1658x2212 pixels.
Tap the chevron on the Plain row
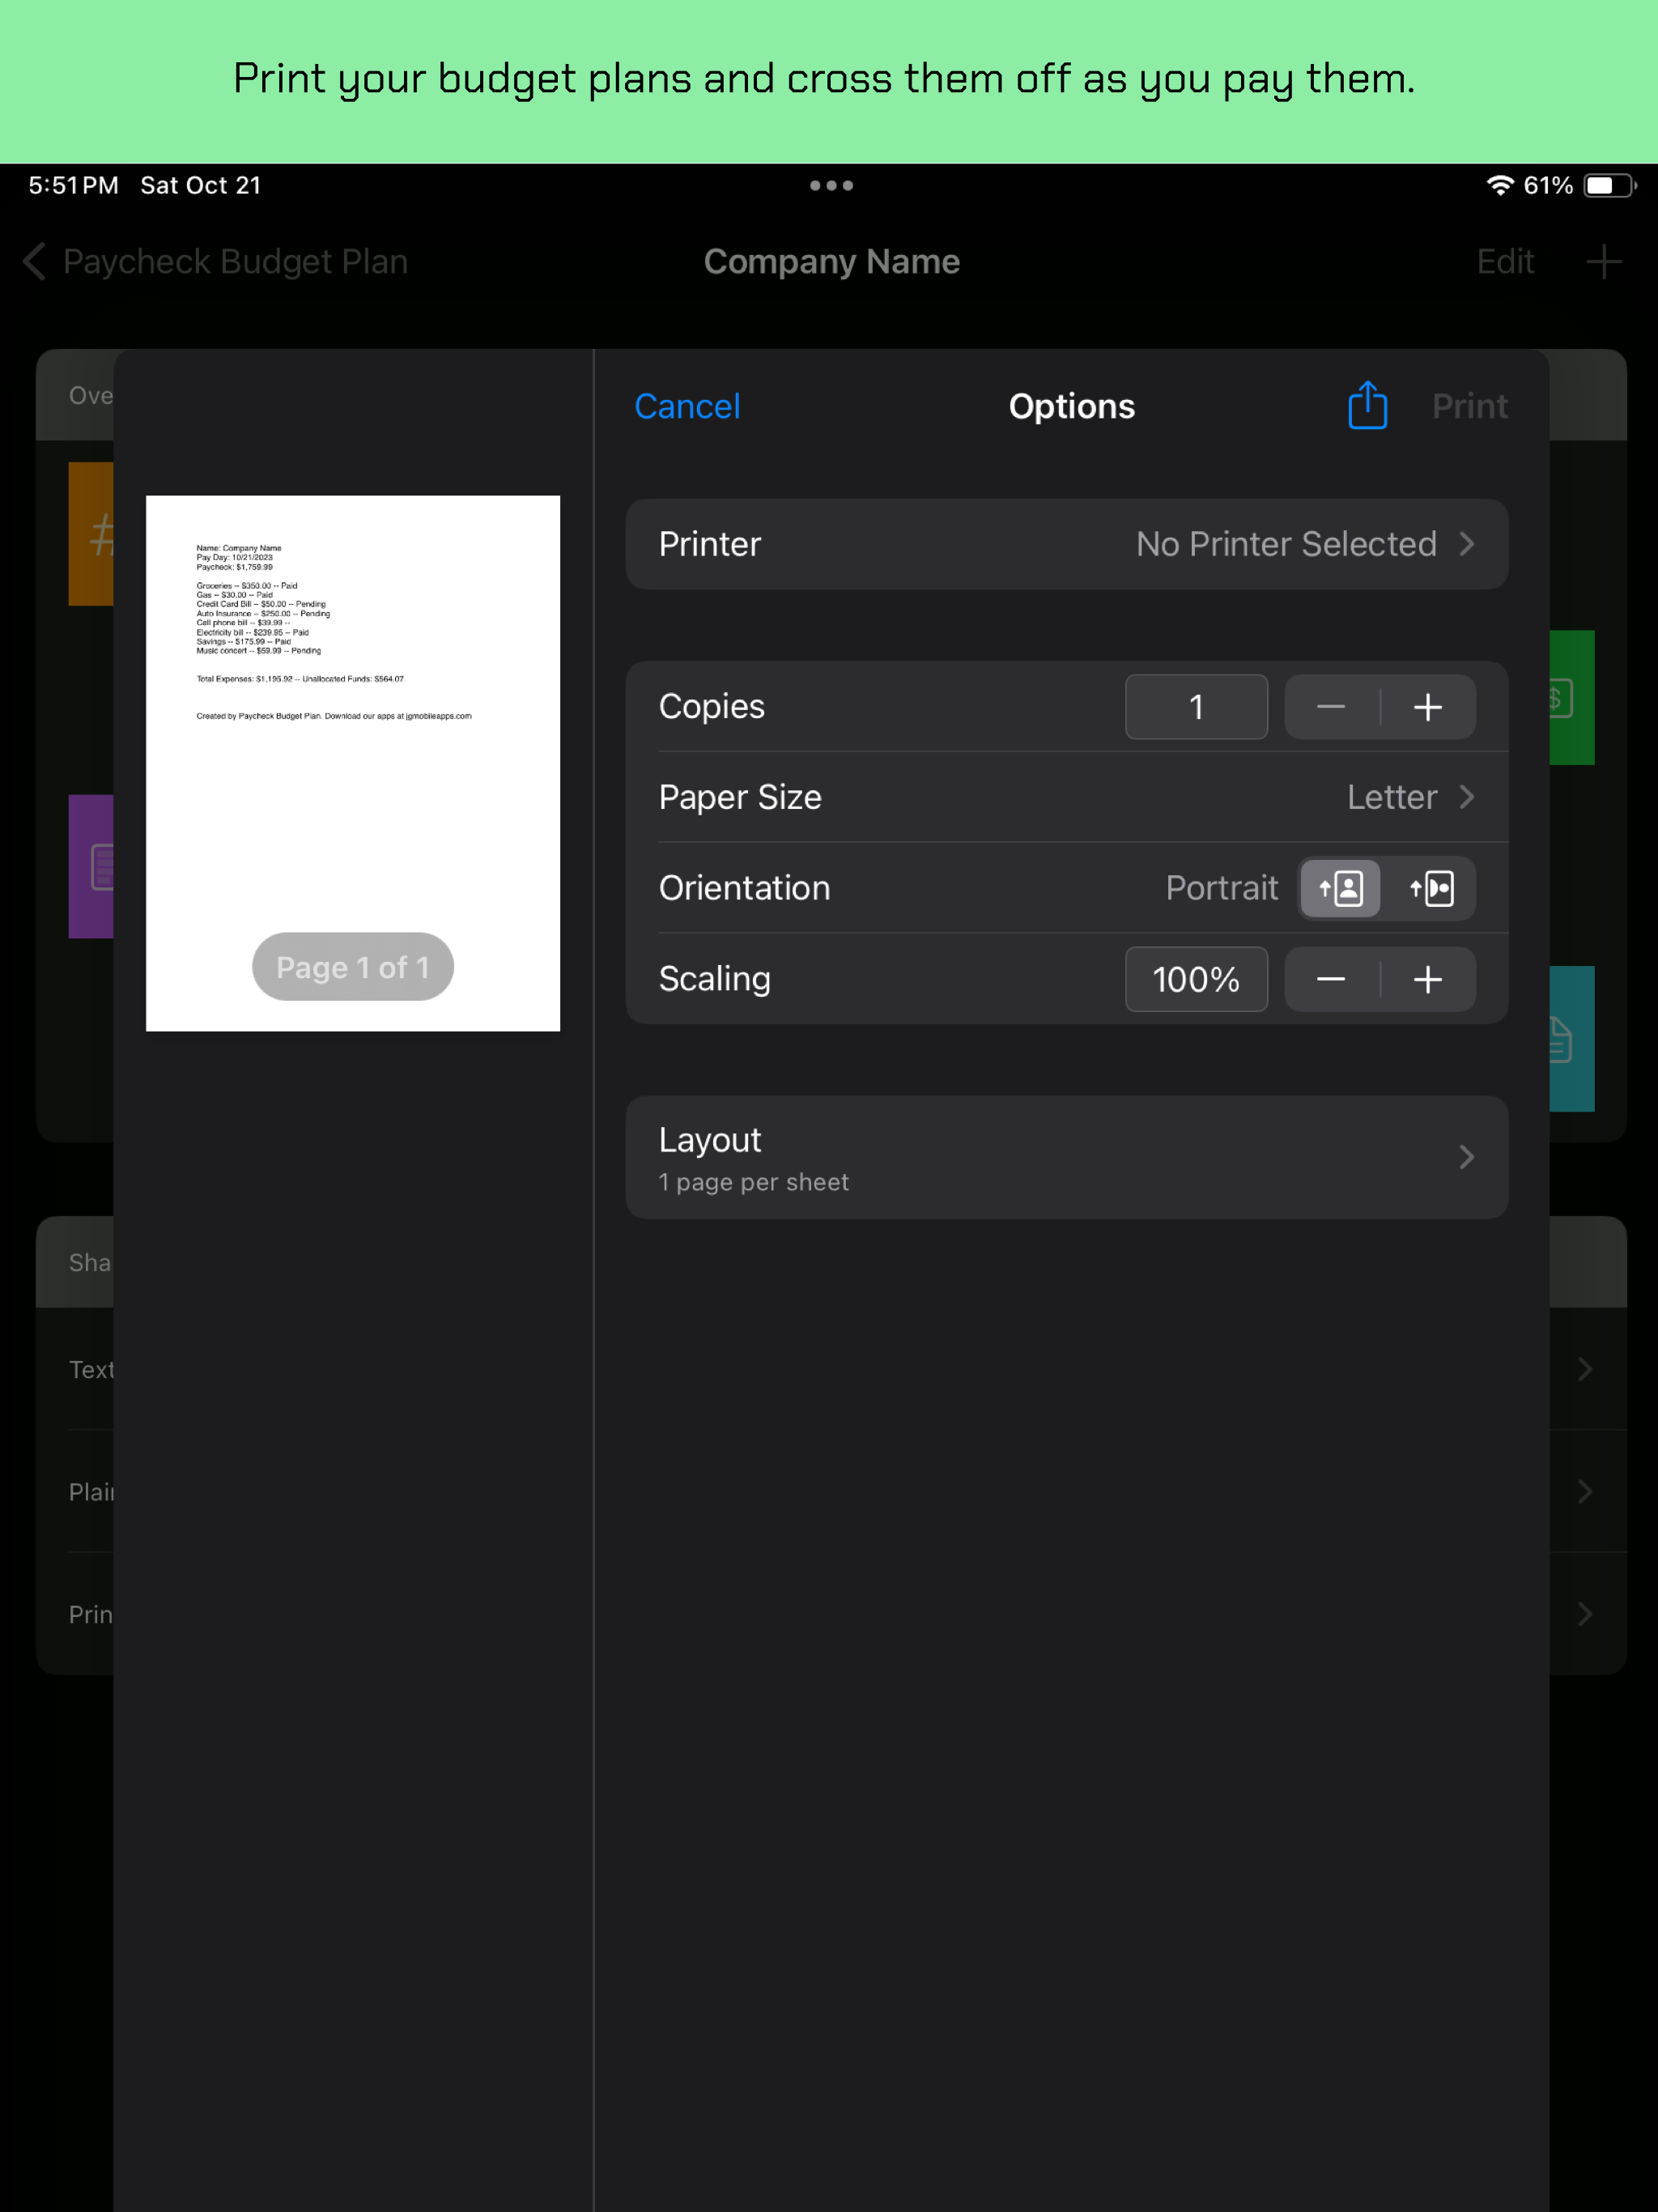point(1585,1491)
